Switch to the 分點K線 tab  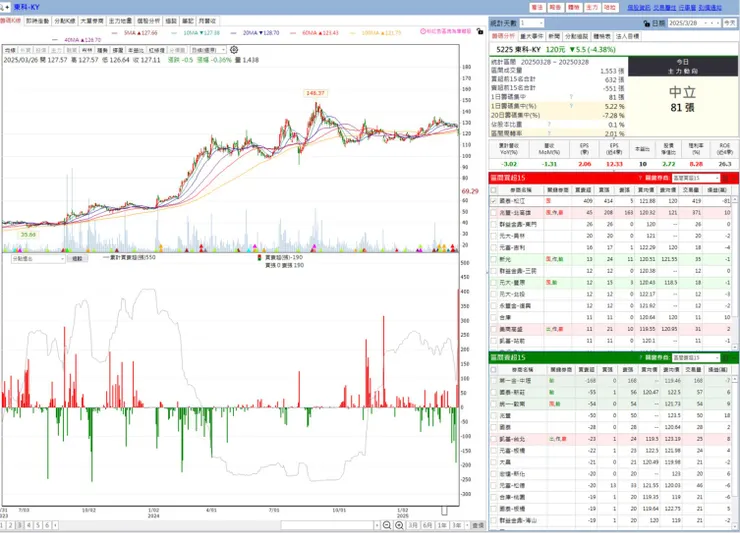click(65, 21)
